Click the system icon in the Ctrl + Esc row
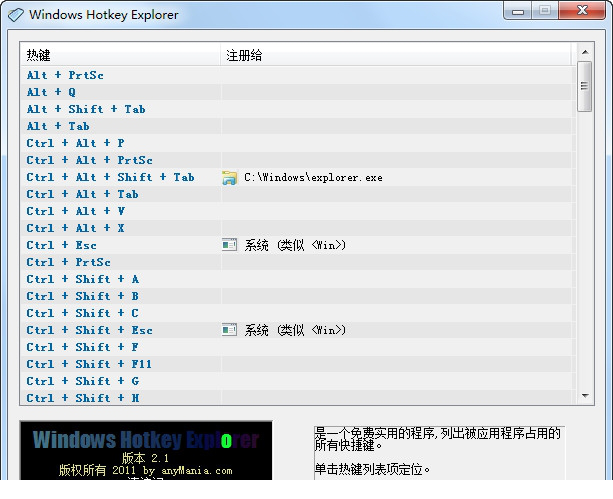Image resolution: width=613 pixels, height=499 pixels. point(229,245)
